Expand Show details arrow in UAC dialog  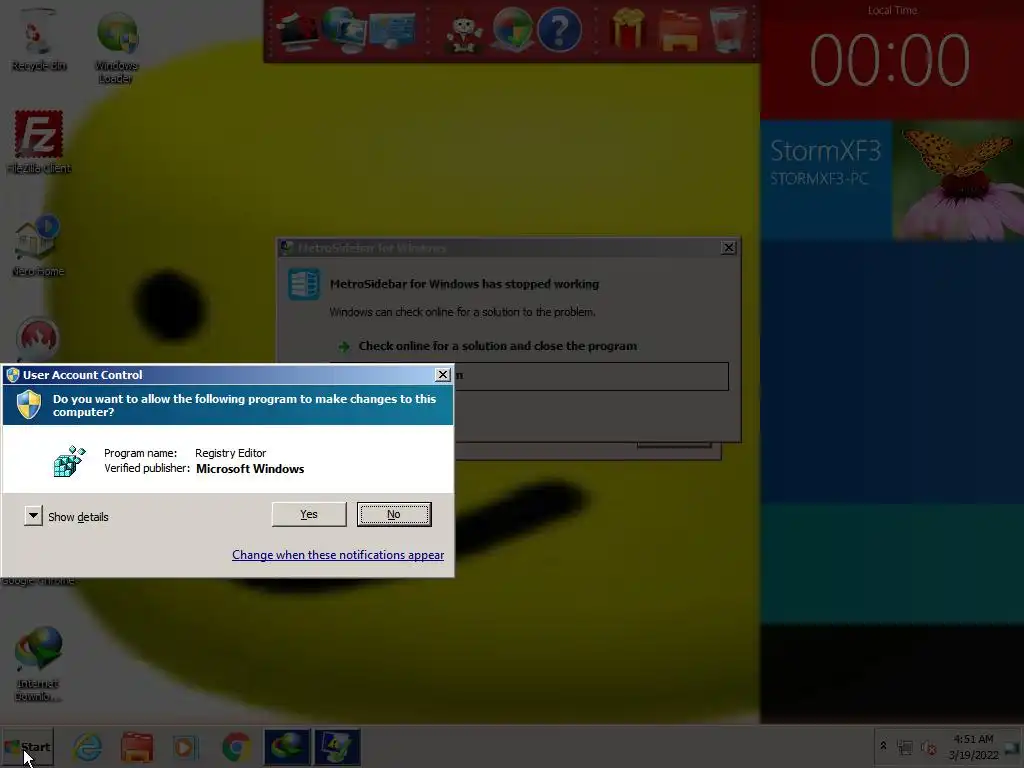click(x=33, y=516)
